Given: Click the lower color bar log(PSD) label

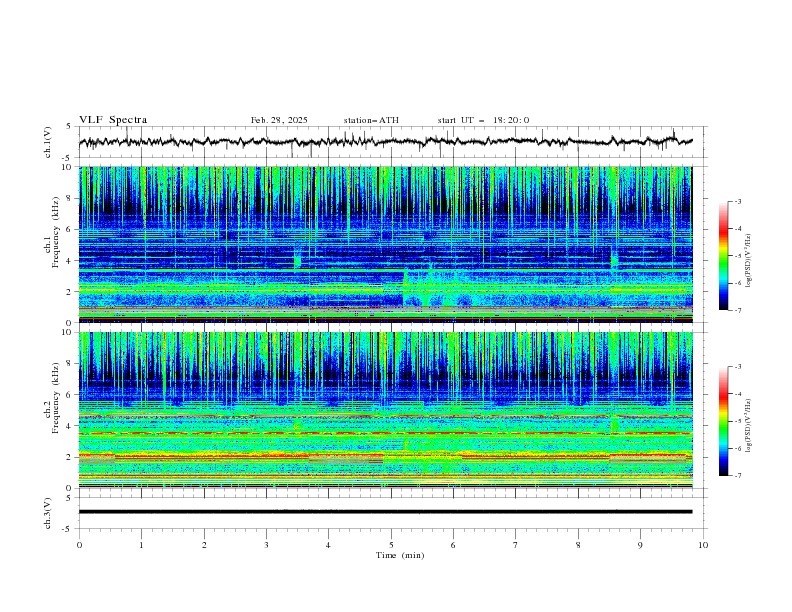Looking at the screenshot, I should 748,426.
